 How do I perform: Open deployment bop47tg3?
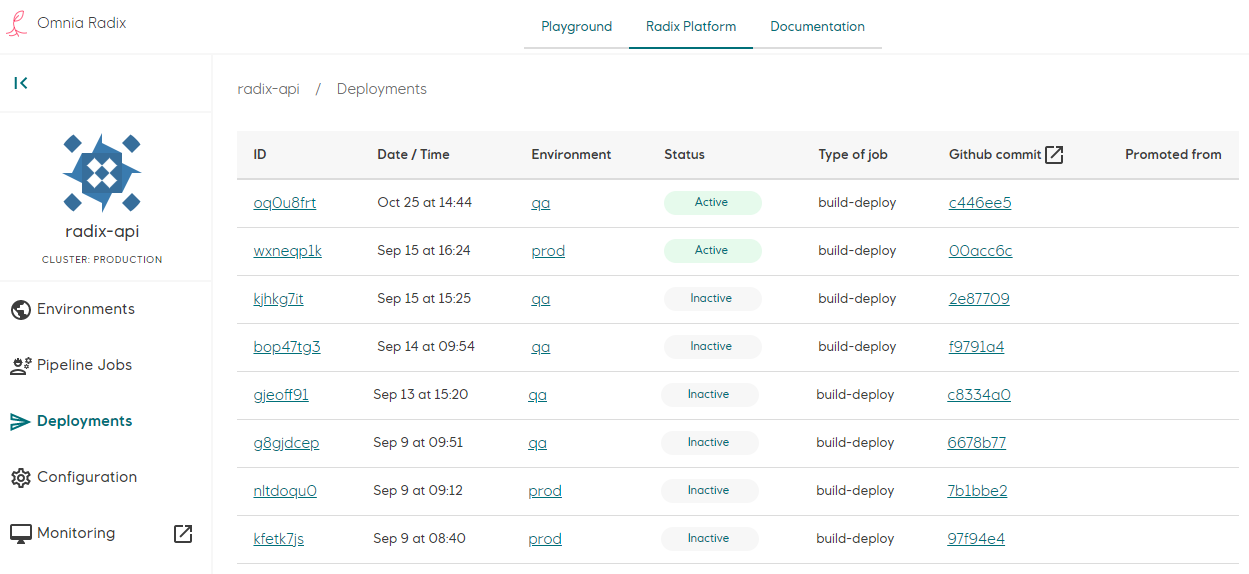287,347
